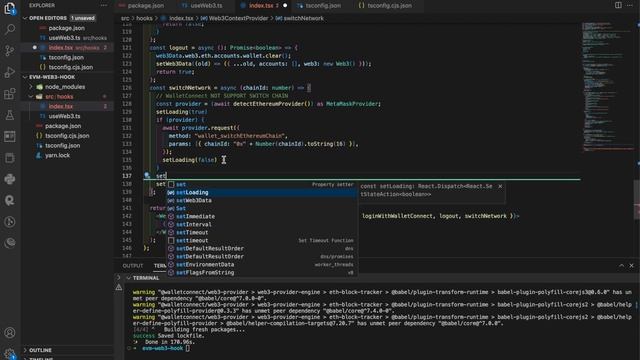Choose the setImmediate autocomplete suggestion
640x360 pixels.
click(x=261, y=216)
